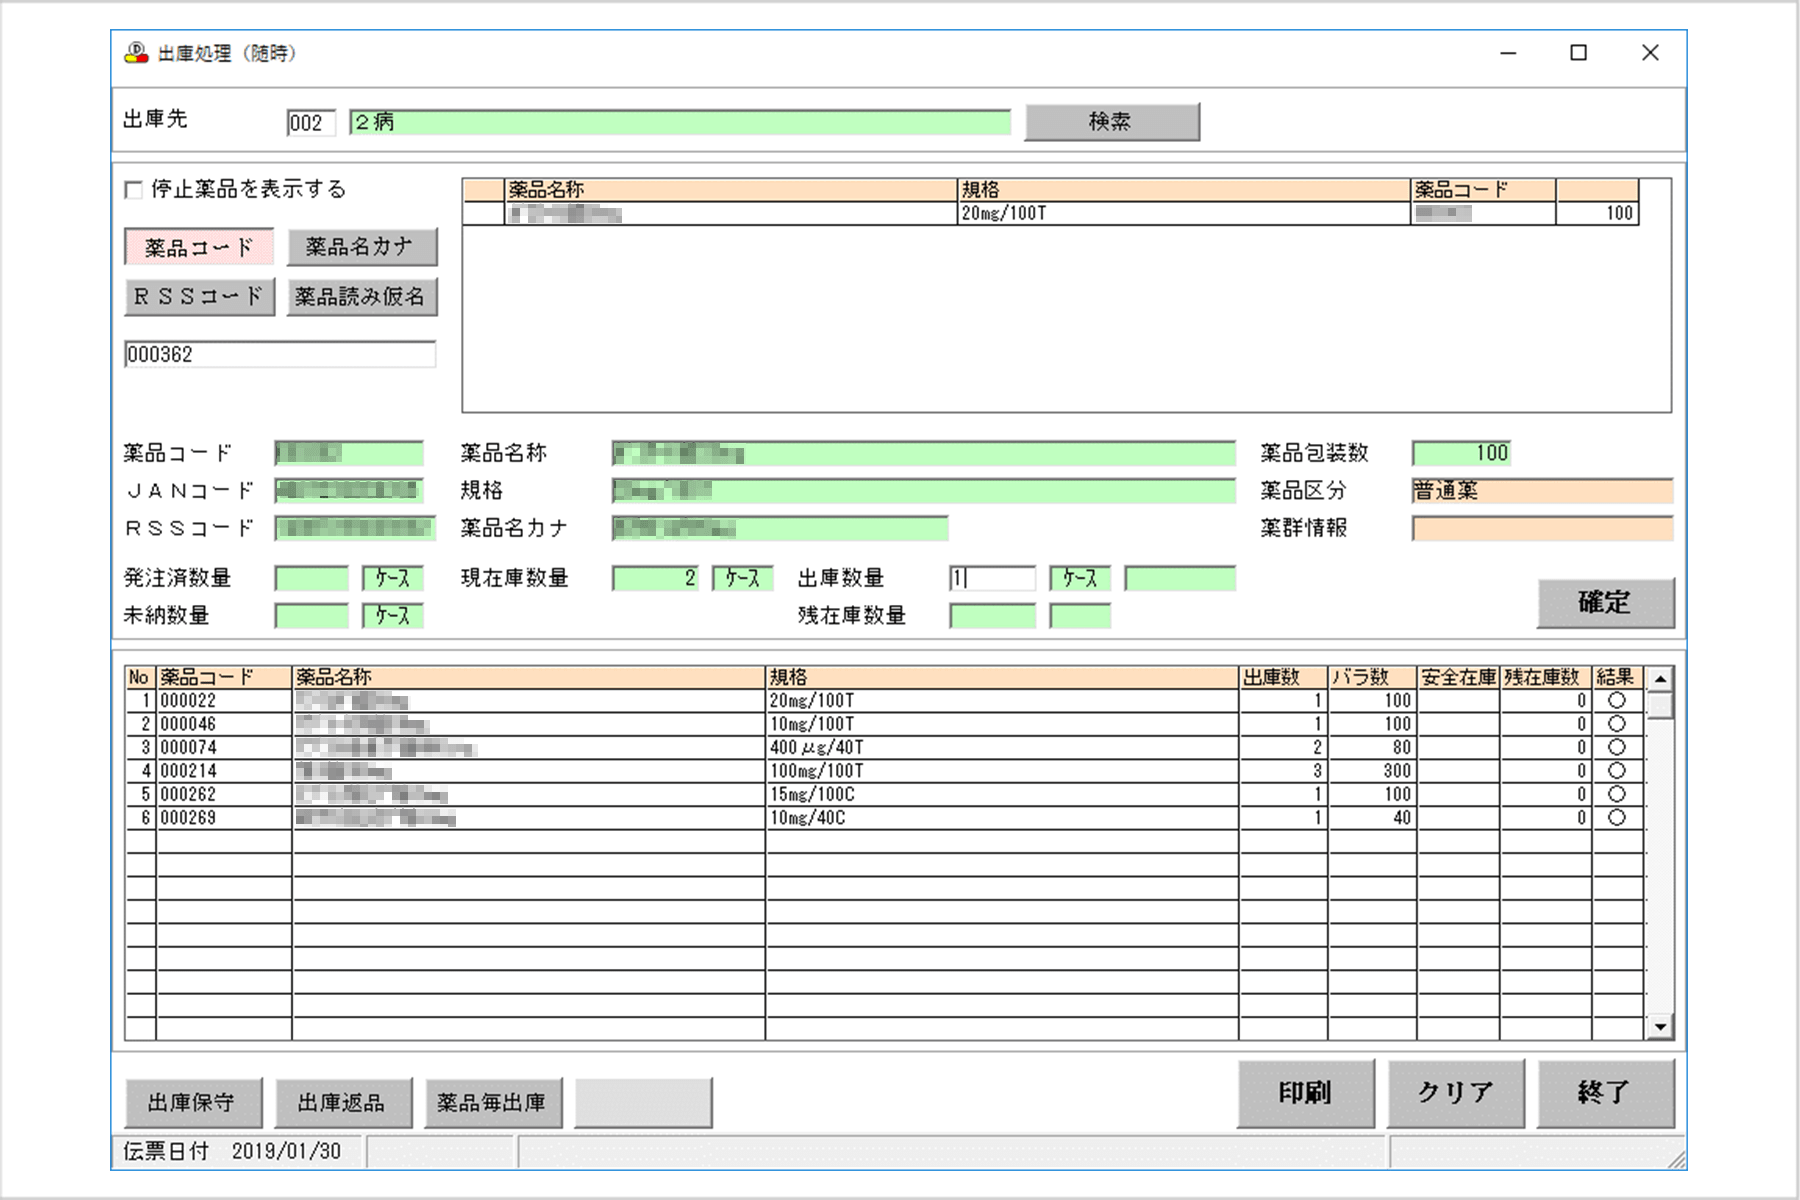
Task: Click the 出庫先 code field 002
Action: [311, 123]
